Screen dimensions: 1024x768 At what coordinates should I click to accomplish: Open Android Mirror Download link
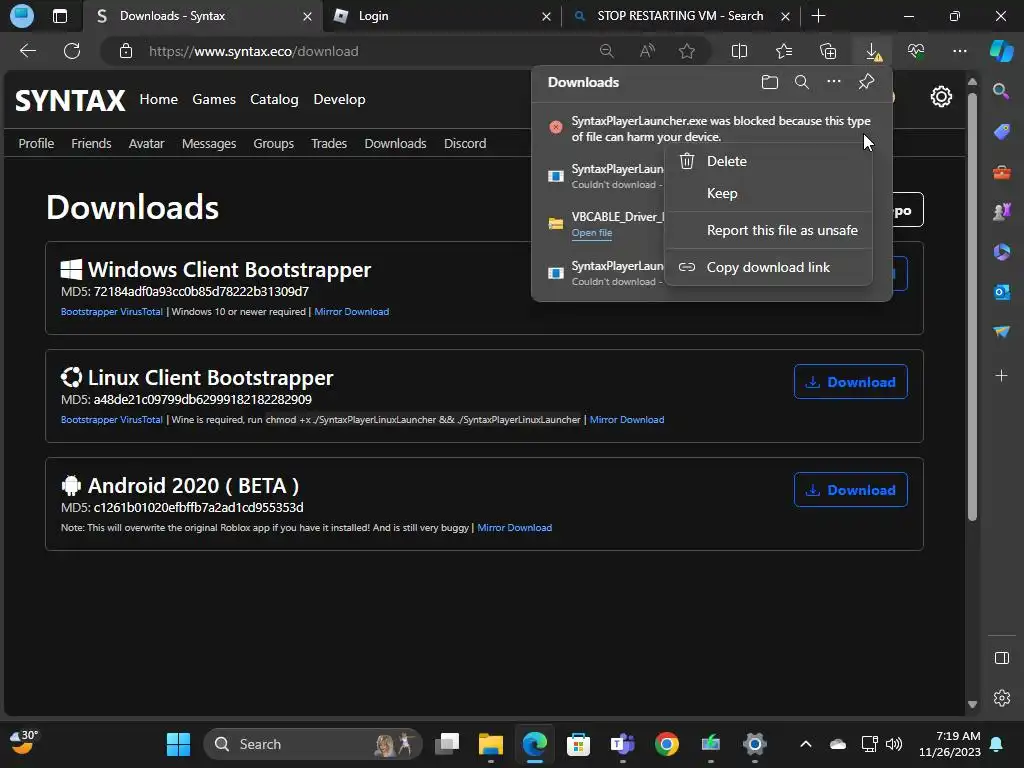[x=515, y=528]
